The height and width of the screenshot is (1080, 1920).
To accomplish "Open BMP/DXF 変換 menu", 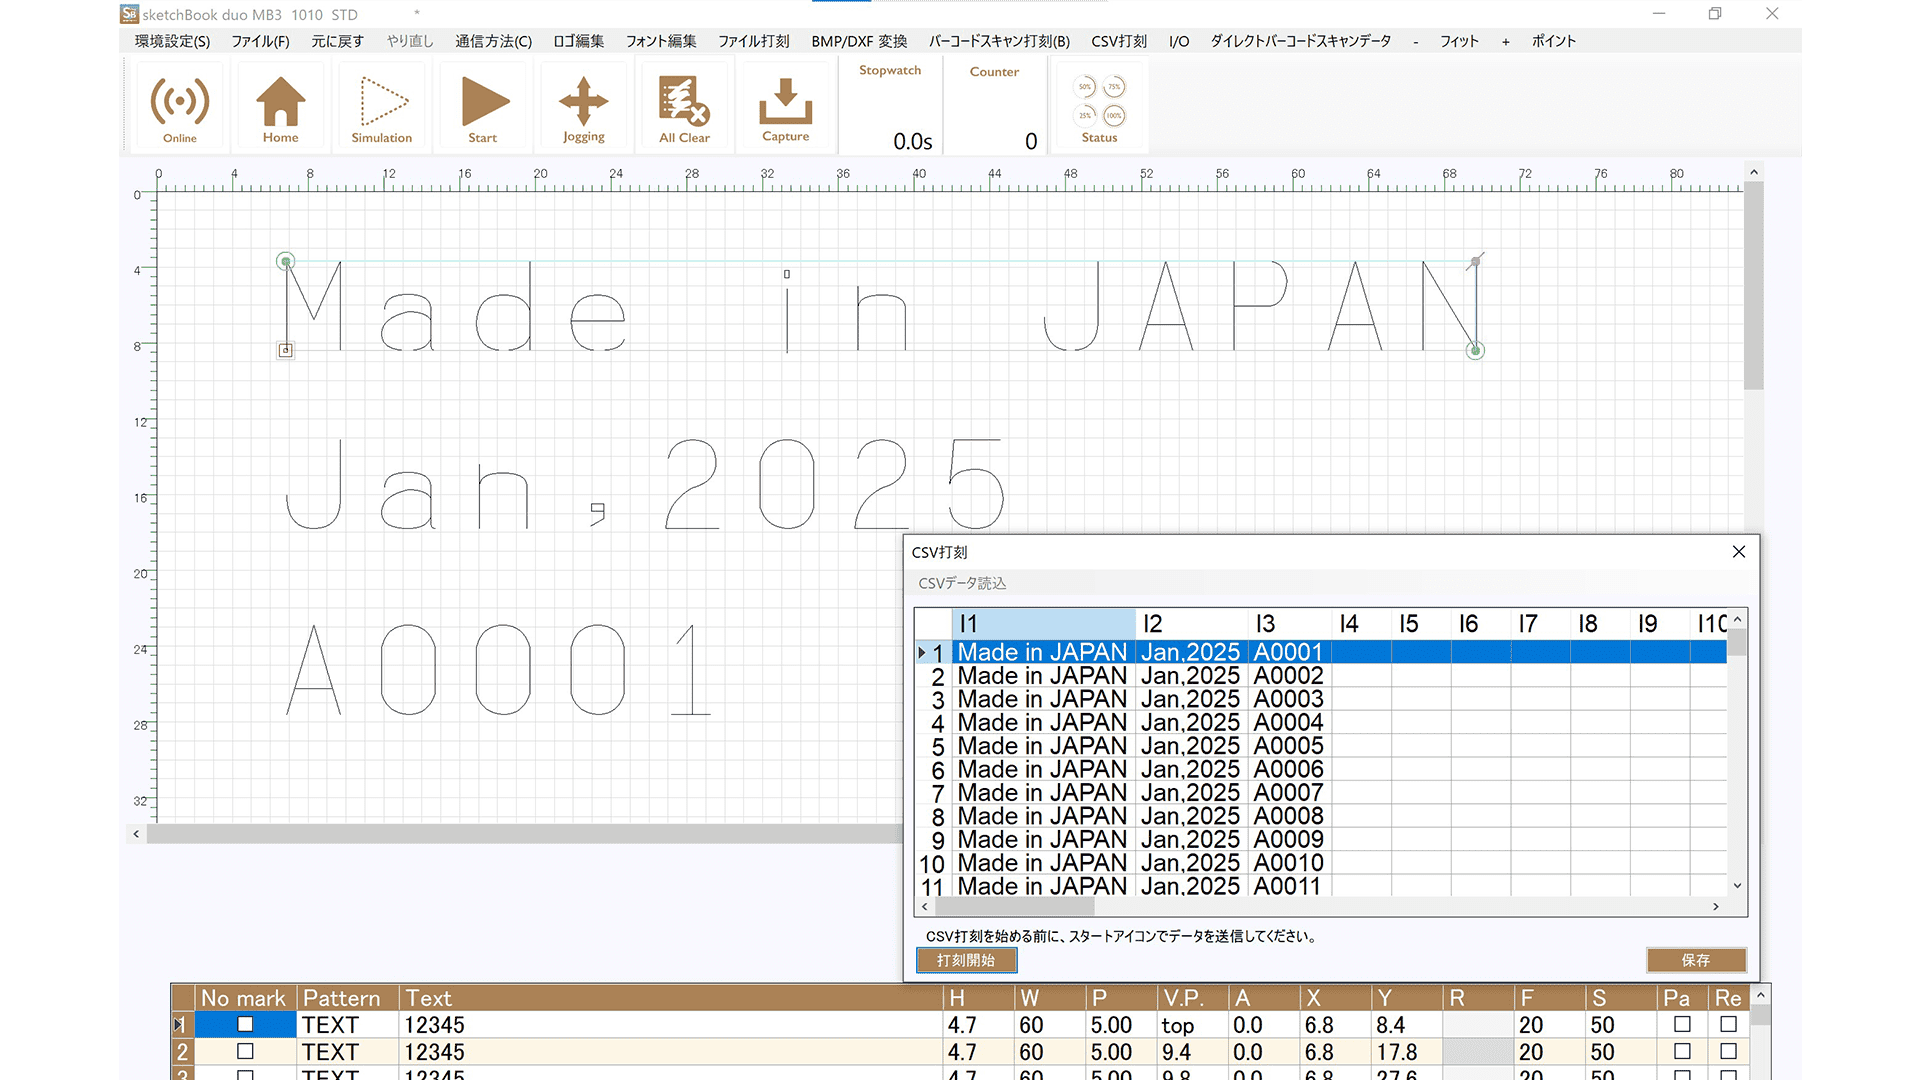I will point(859,41).
